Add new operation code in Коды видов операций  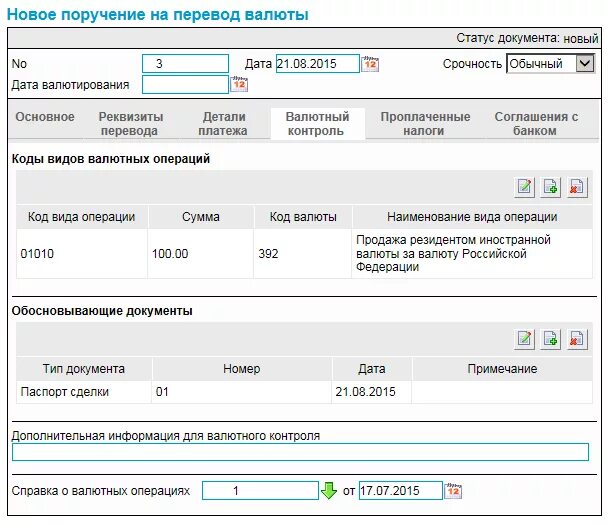click(550, 187)
